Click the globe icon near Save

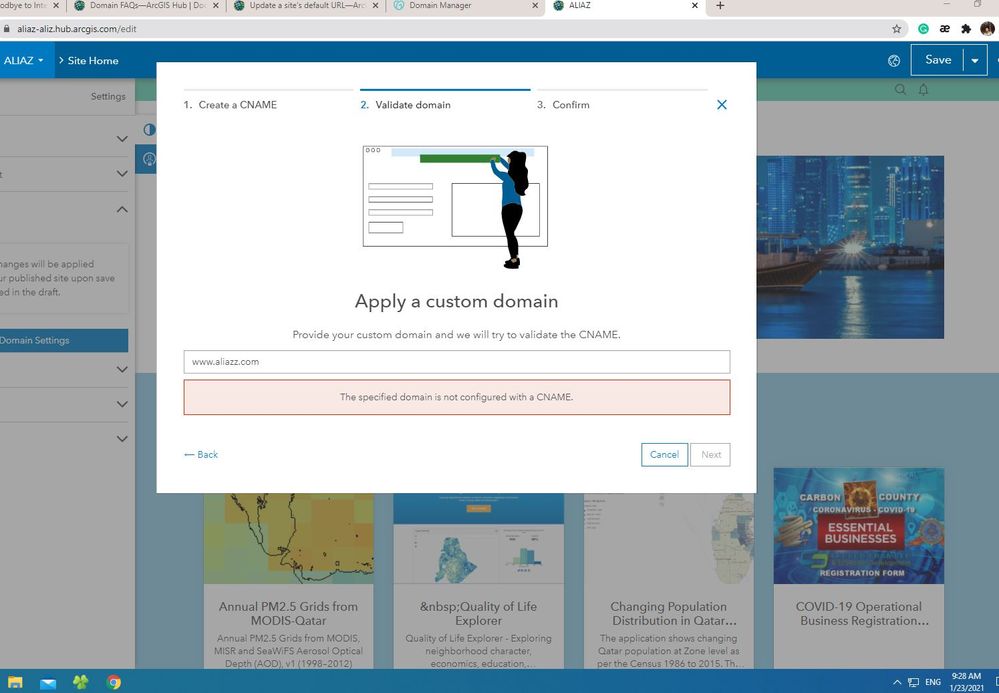894,61
